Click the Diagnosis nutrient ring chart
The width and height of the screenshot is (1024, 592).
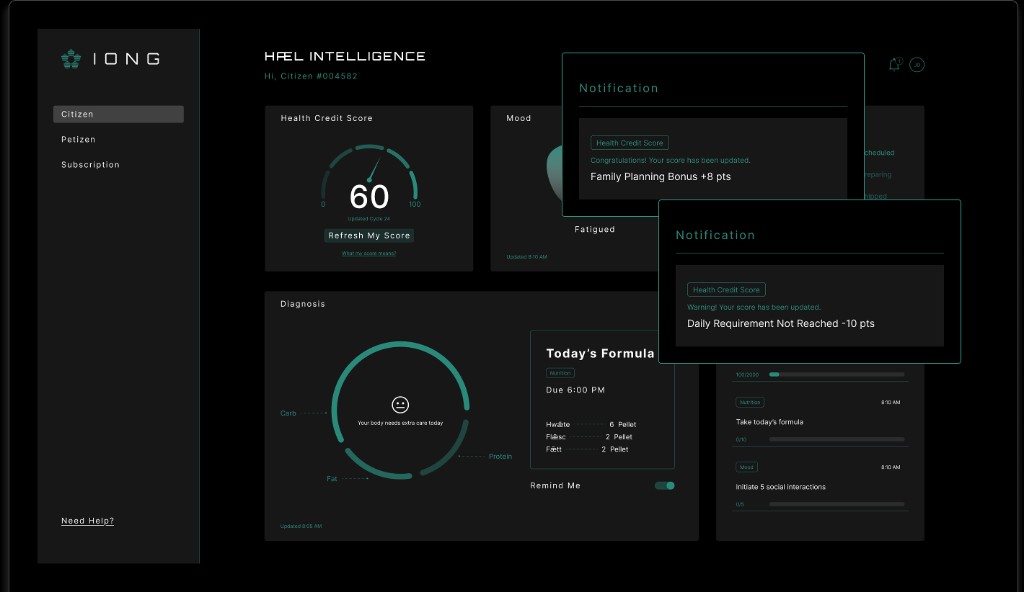point(400,410)
